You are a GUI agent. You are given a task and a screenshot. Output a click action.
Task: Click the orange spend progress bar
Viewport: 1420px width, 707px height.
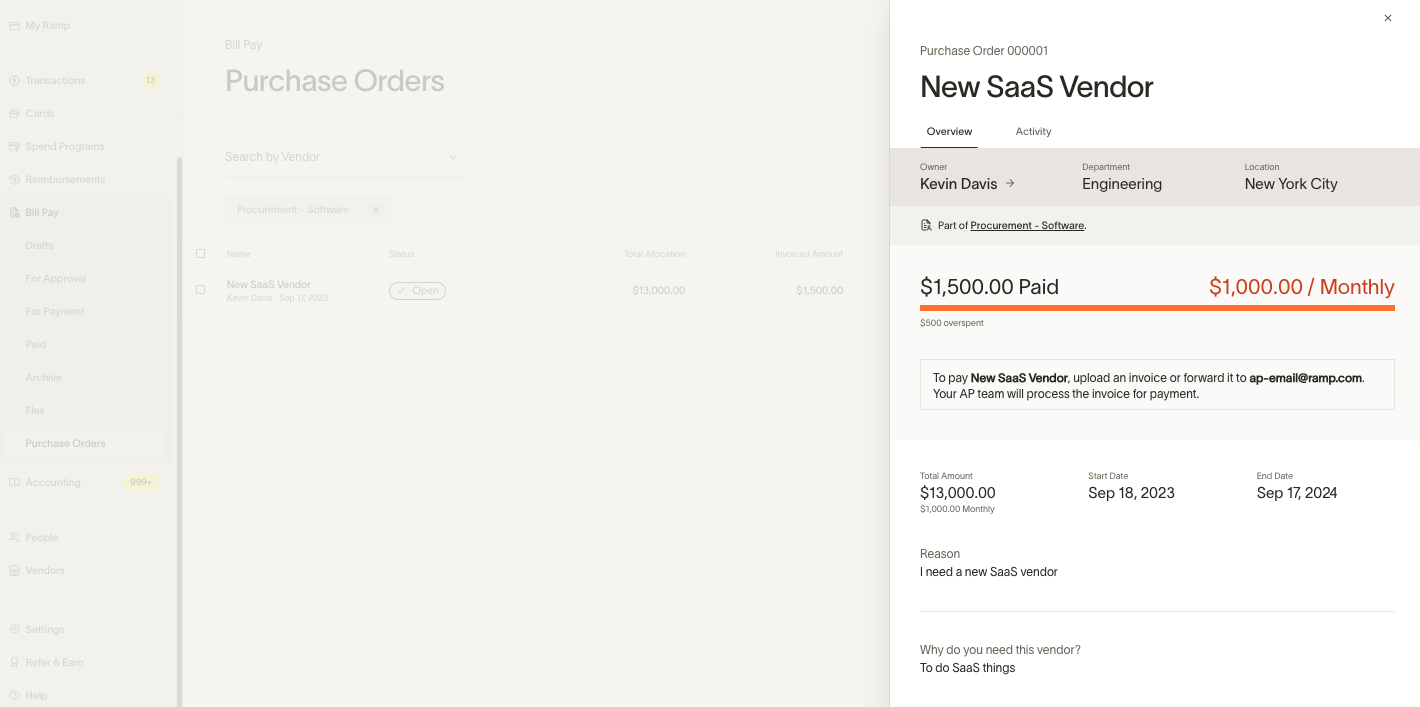coord(1157,308)
